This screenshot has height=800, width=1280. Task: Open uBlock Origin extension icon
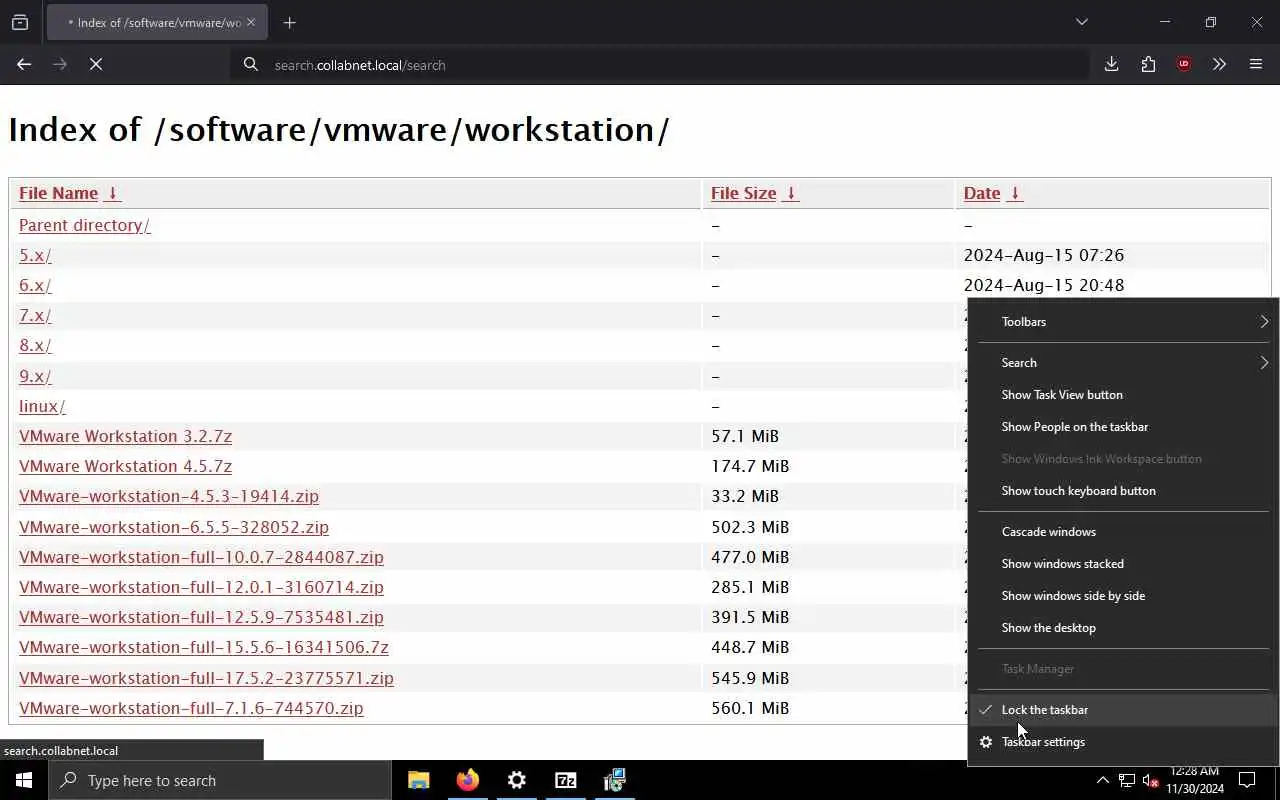[x=1184, y=64]
